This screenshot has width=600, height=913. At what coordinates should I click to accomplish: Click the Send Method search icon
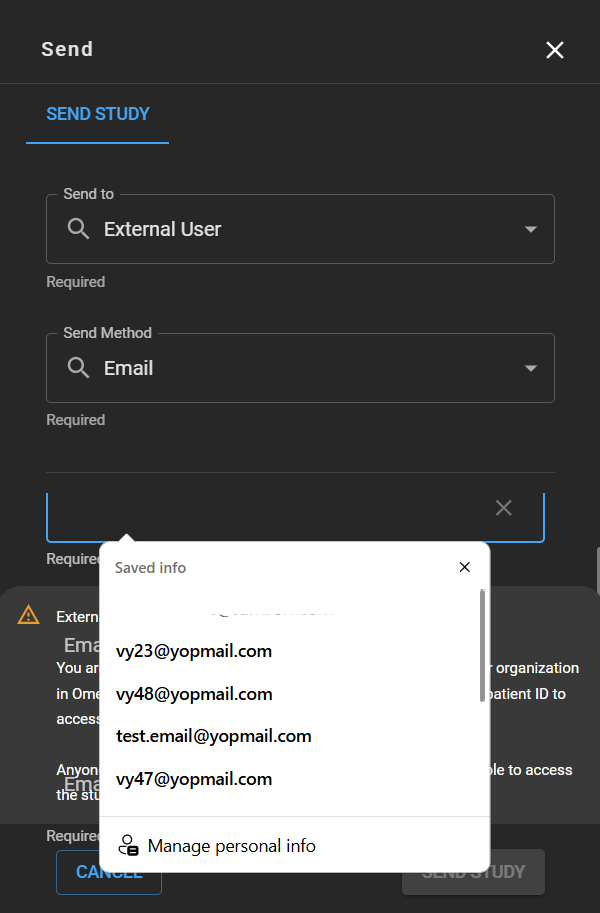click(x=78, y=368)
